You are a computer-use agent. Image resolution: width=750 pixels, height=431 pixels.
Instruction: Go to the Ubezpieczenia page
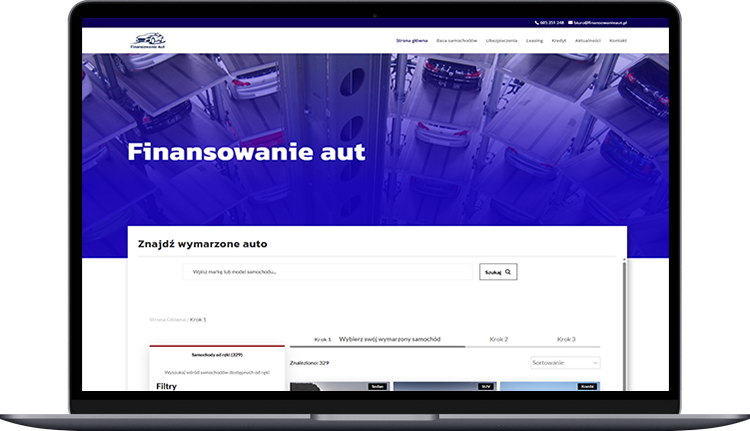(x=501, y=41)
